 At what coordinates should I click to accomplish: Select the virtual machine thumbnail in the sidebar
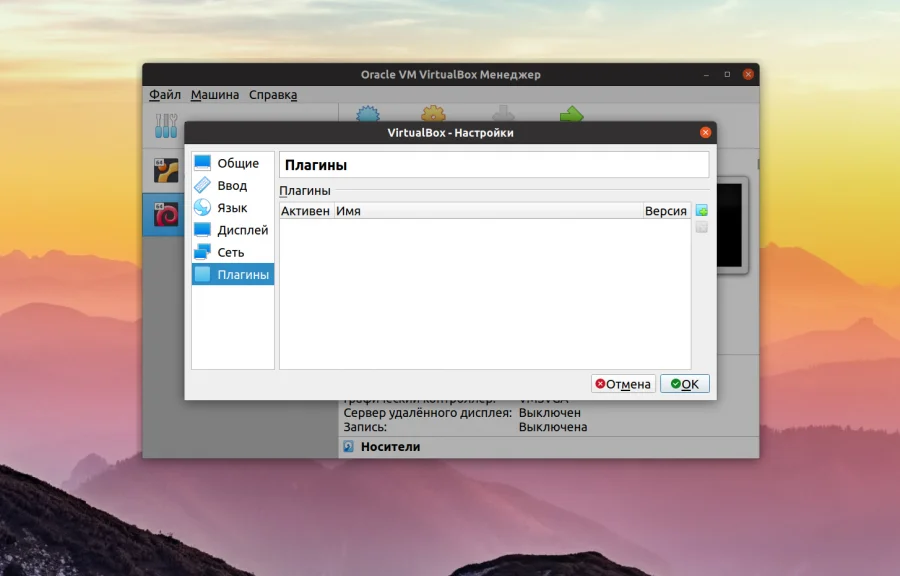point(165,214)
